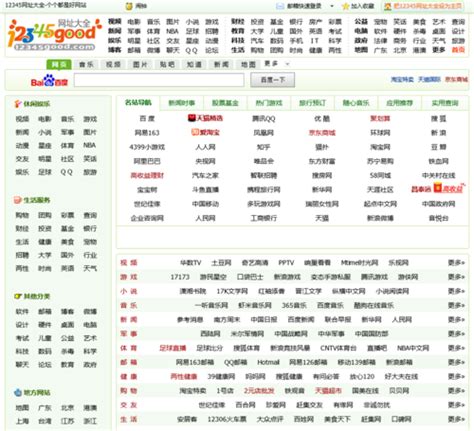Focus the Baidu search input field

point(159,80)
